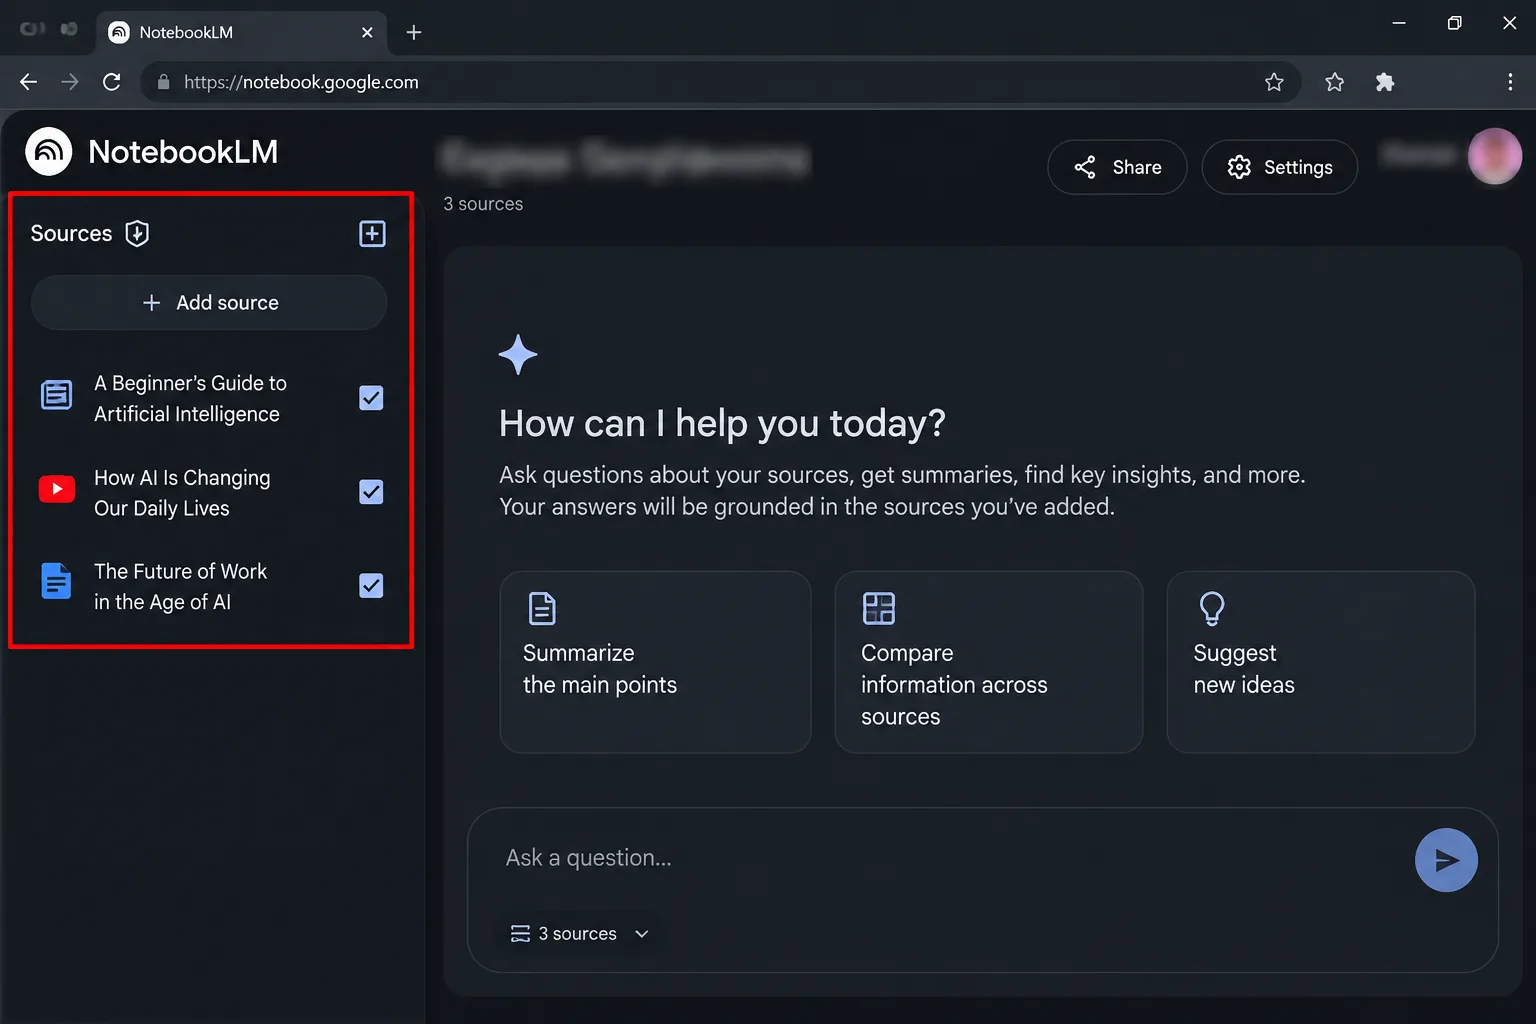Click the user profile avatar
The height and width of the screenshot is (1024, 1536).
(1495, 156)
